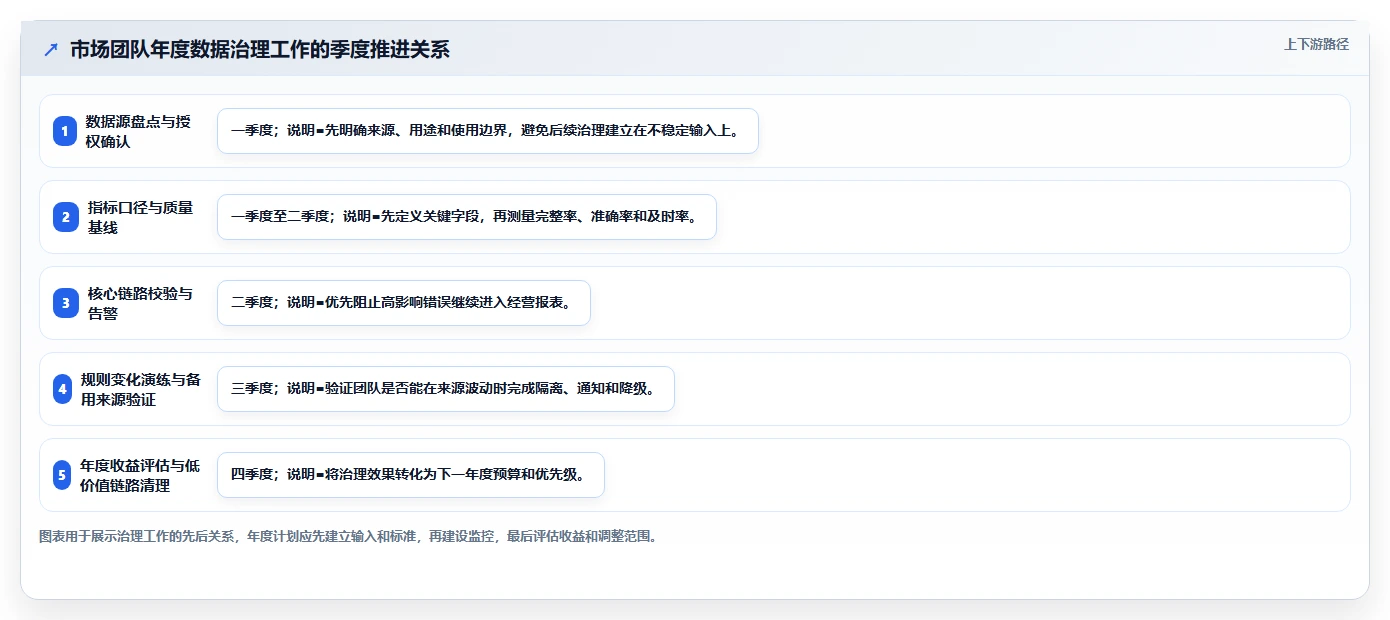Select the 指标口径与质量基线 step label

pyautogui.click(x=140, y=217)
